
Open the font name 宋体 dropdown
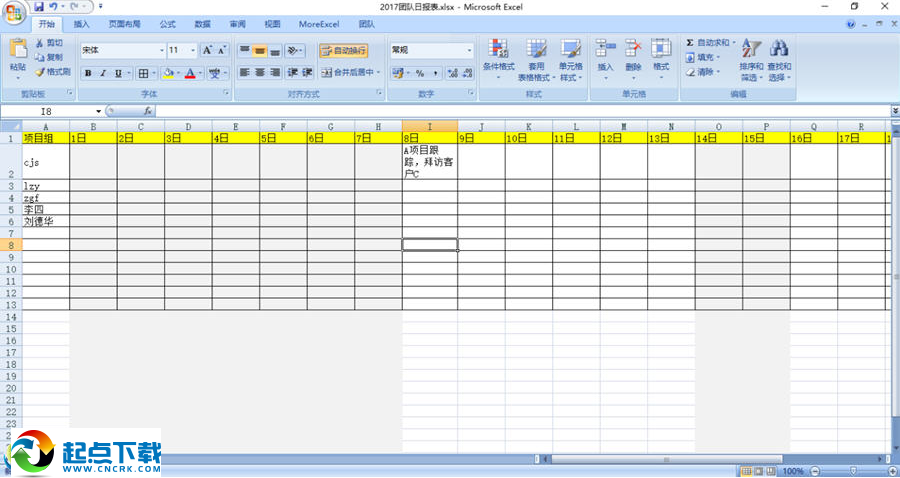(x=161, y=50)
